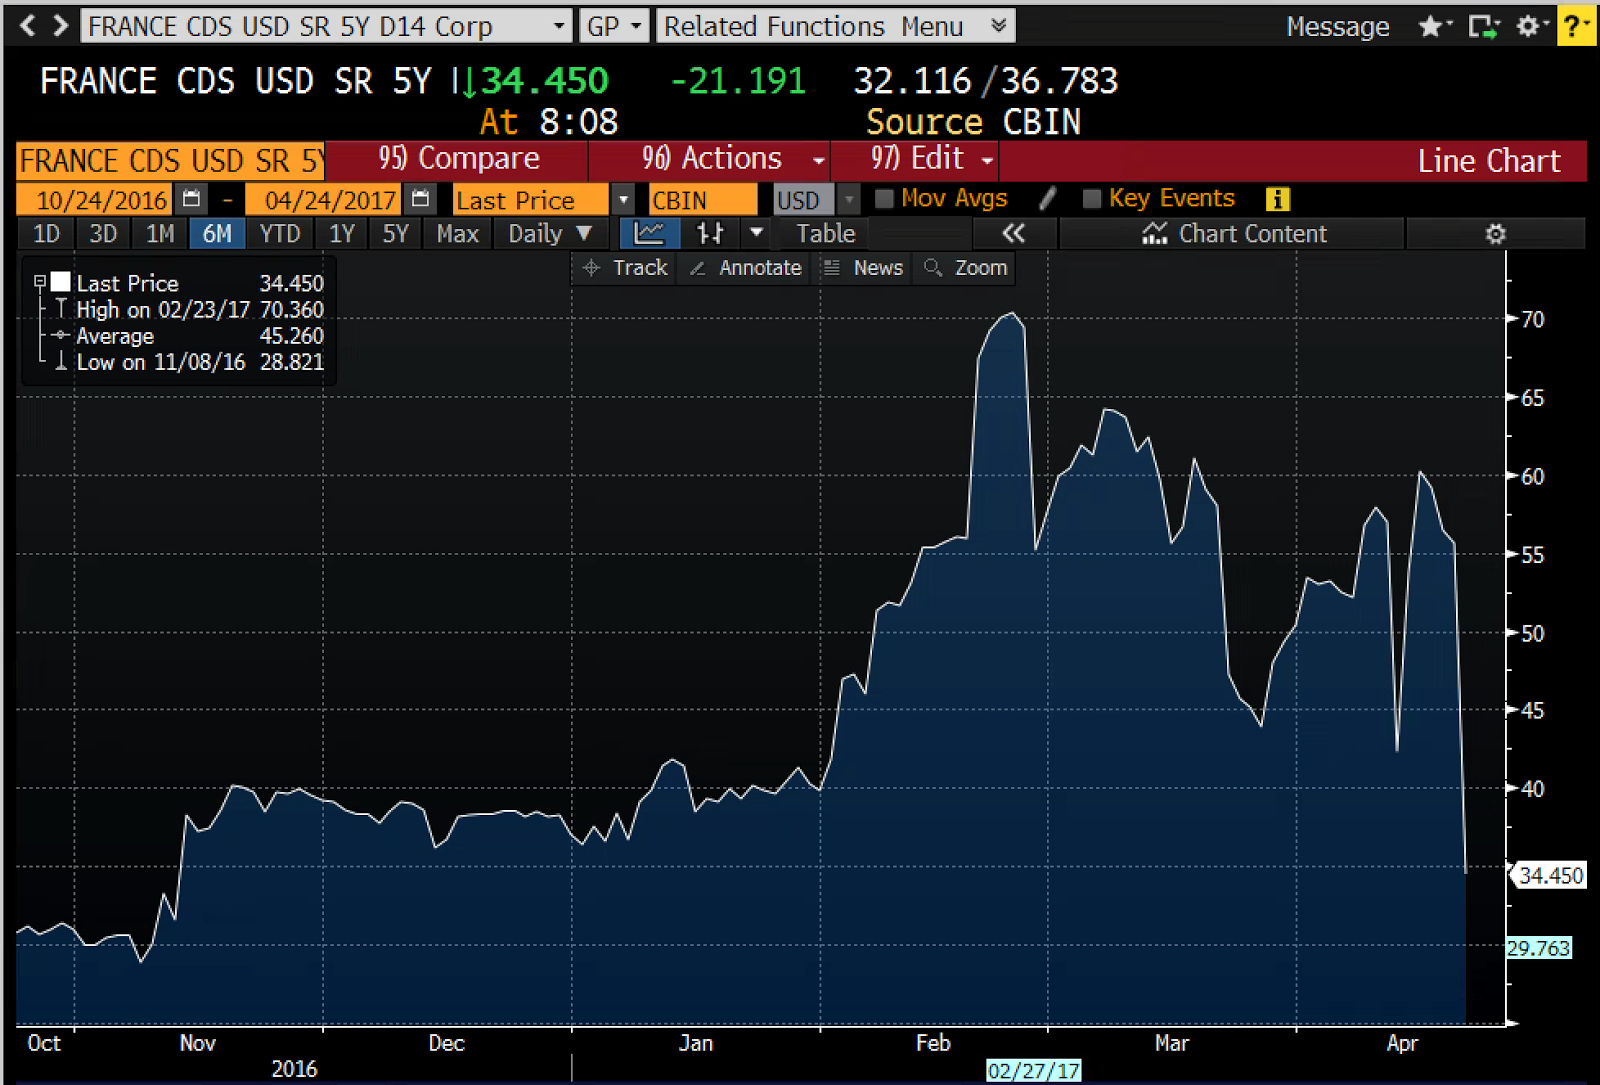Click the Average 45.260 legend row
The width and height of the screenshot is (1600, 1085).
click(189, 336)
